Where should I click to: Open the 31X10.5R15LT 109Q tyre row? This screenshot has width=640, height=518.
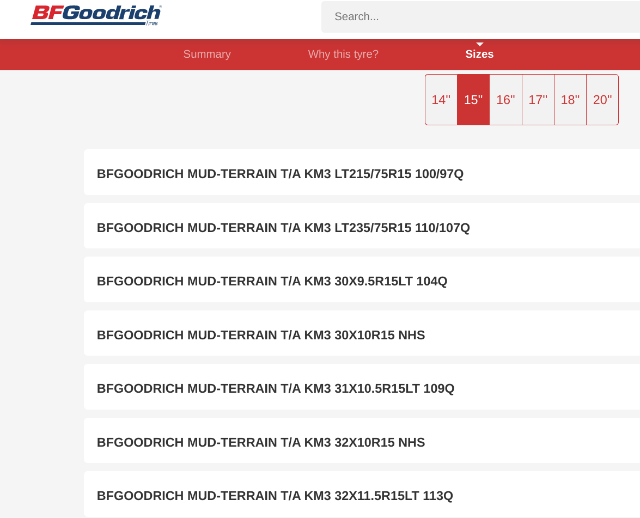pos(362,387)
